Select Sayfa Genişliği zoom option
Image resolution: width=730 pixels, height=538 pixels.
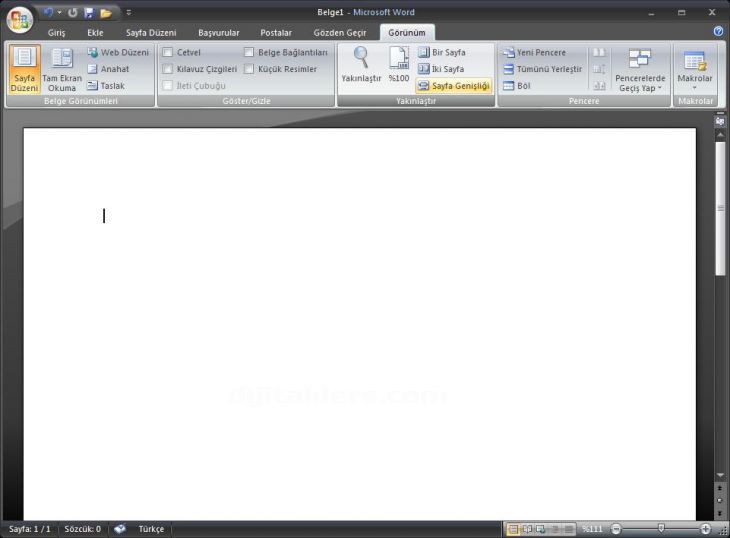(454, 86)
